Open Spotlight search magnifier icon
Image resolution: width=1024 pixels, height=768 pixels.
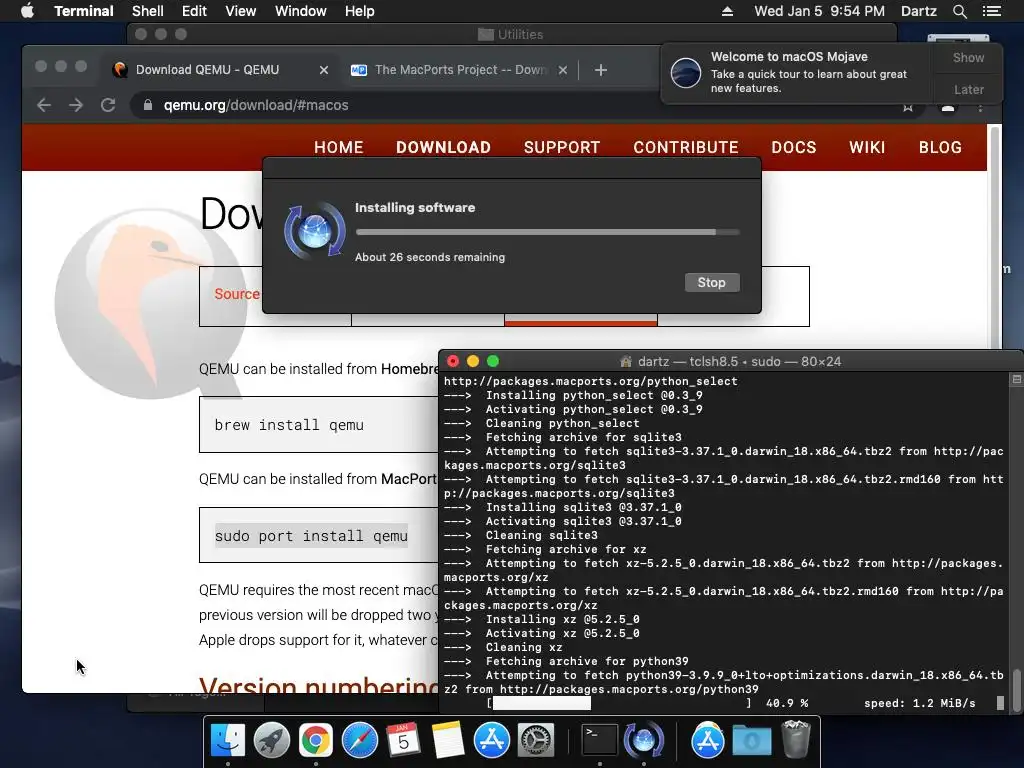[959, 11]
